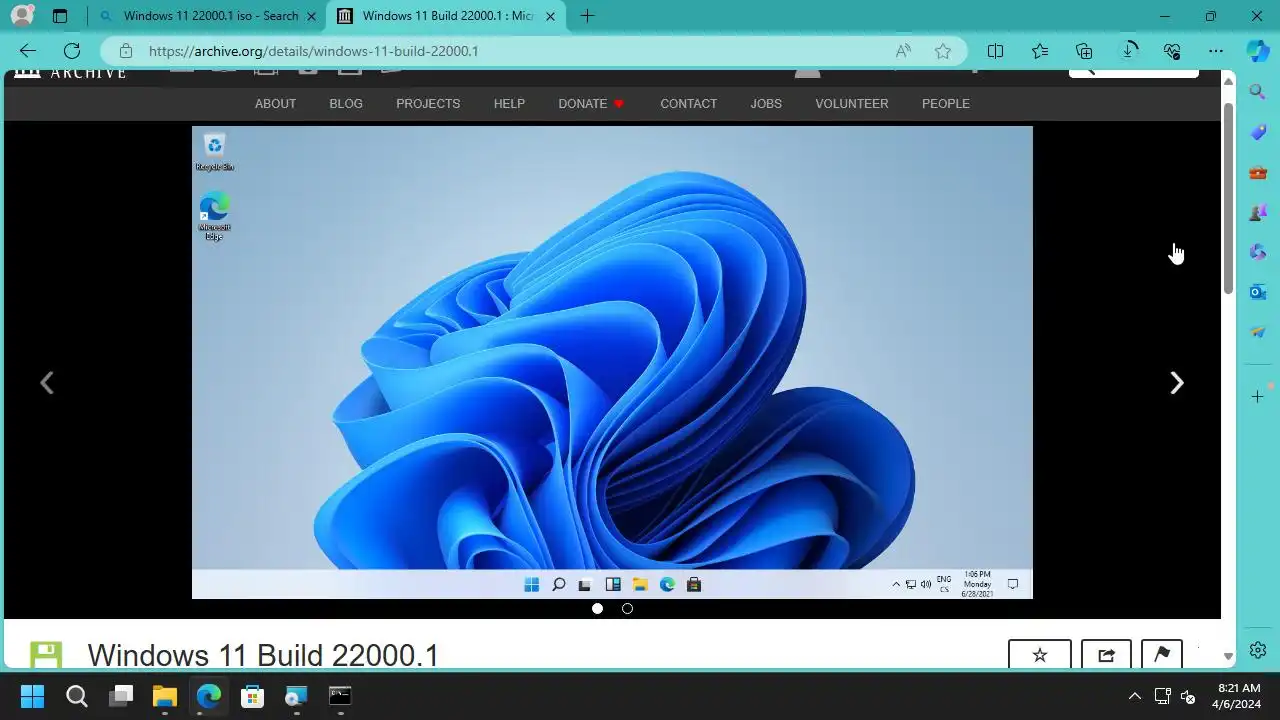This screenshot has height=720, width=1280.
Task: Open the sidebar Search tool
Action: coord(1258,92)
